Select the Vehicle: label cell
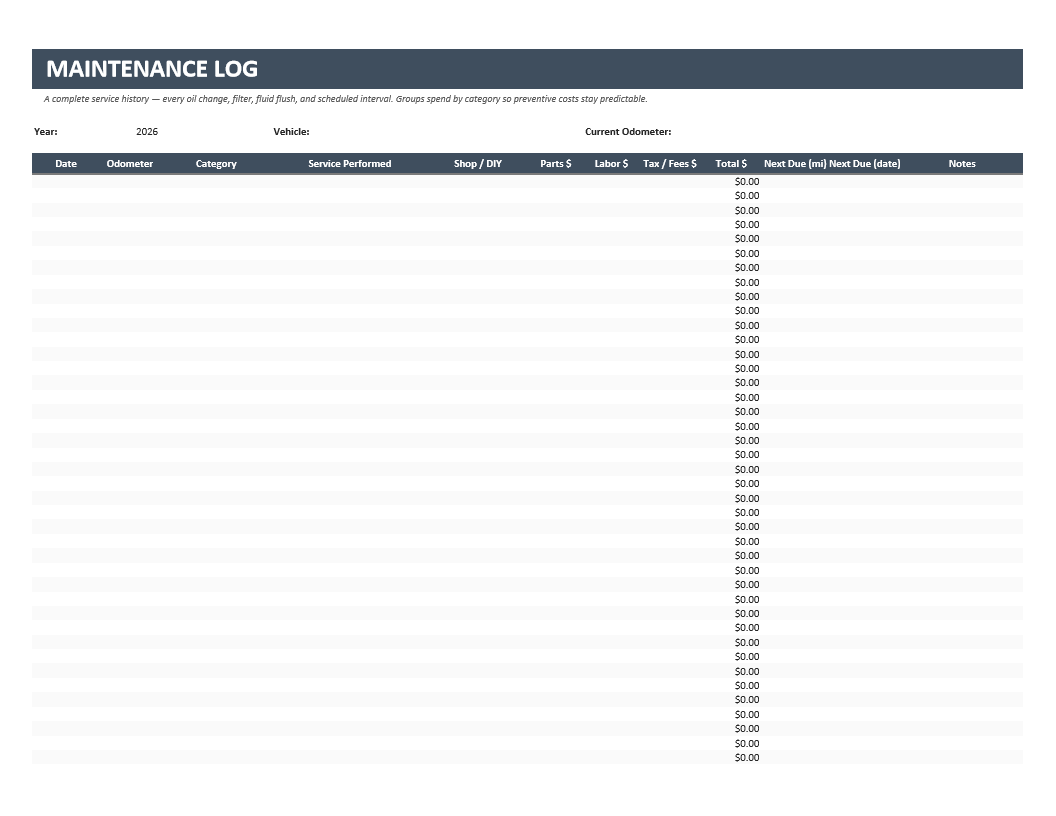This screenshot has width=1056, height=816. pos(291,132)
